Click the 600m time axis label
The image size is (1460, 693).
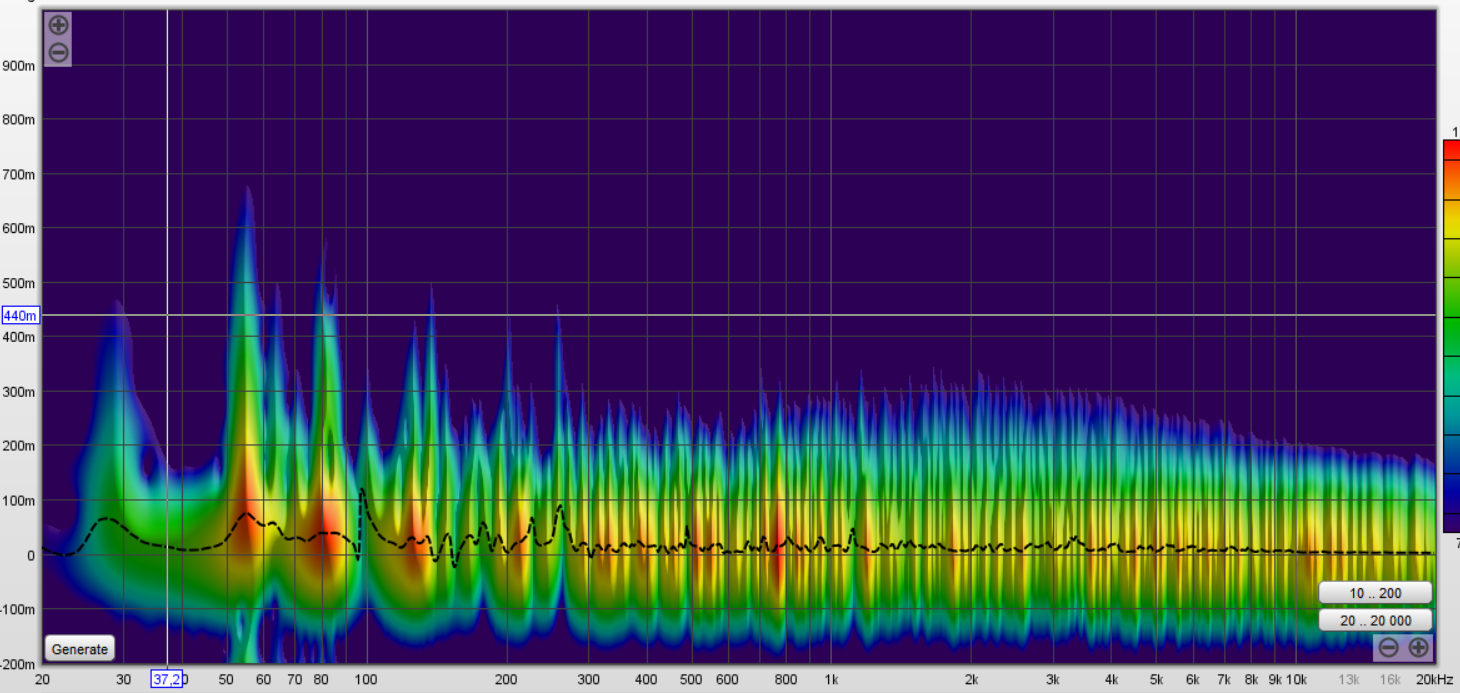(19, 229)
